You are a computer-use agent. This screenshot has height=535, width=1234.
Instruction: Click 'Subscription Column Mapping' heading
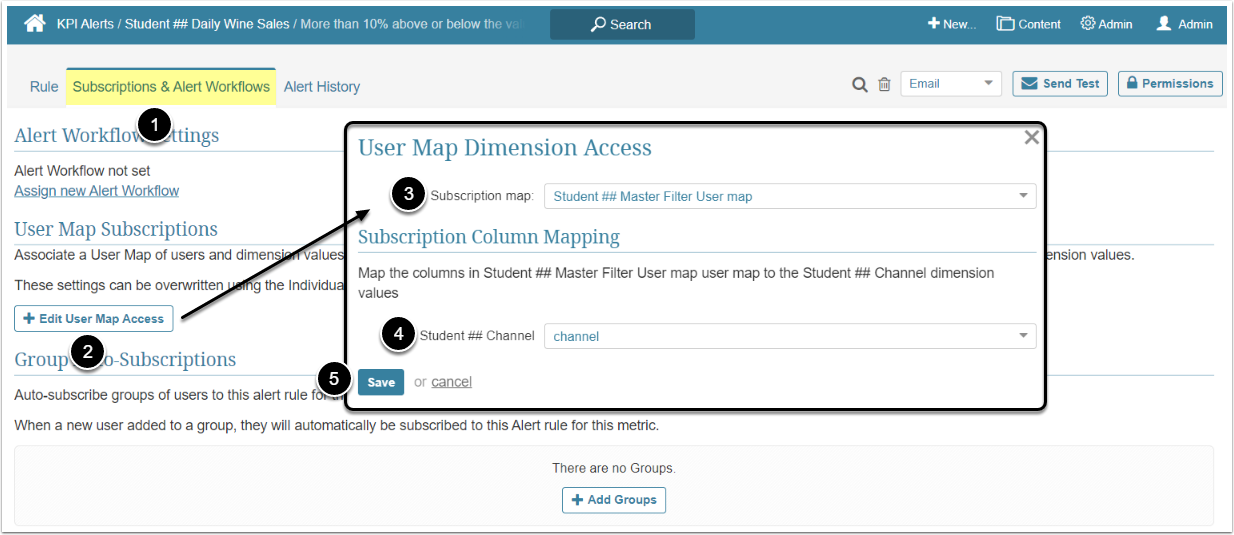(489, 237)
